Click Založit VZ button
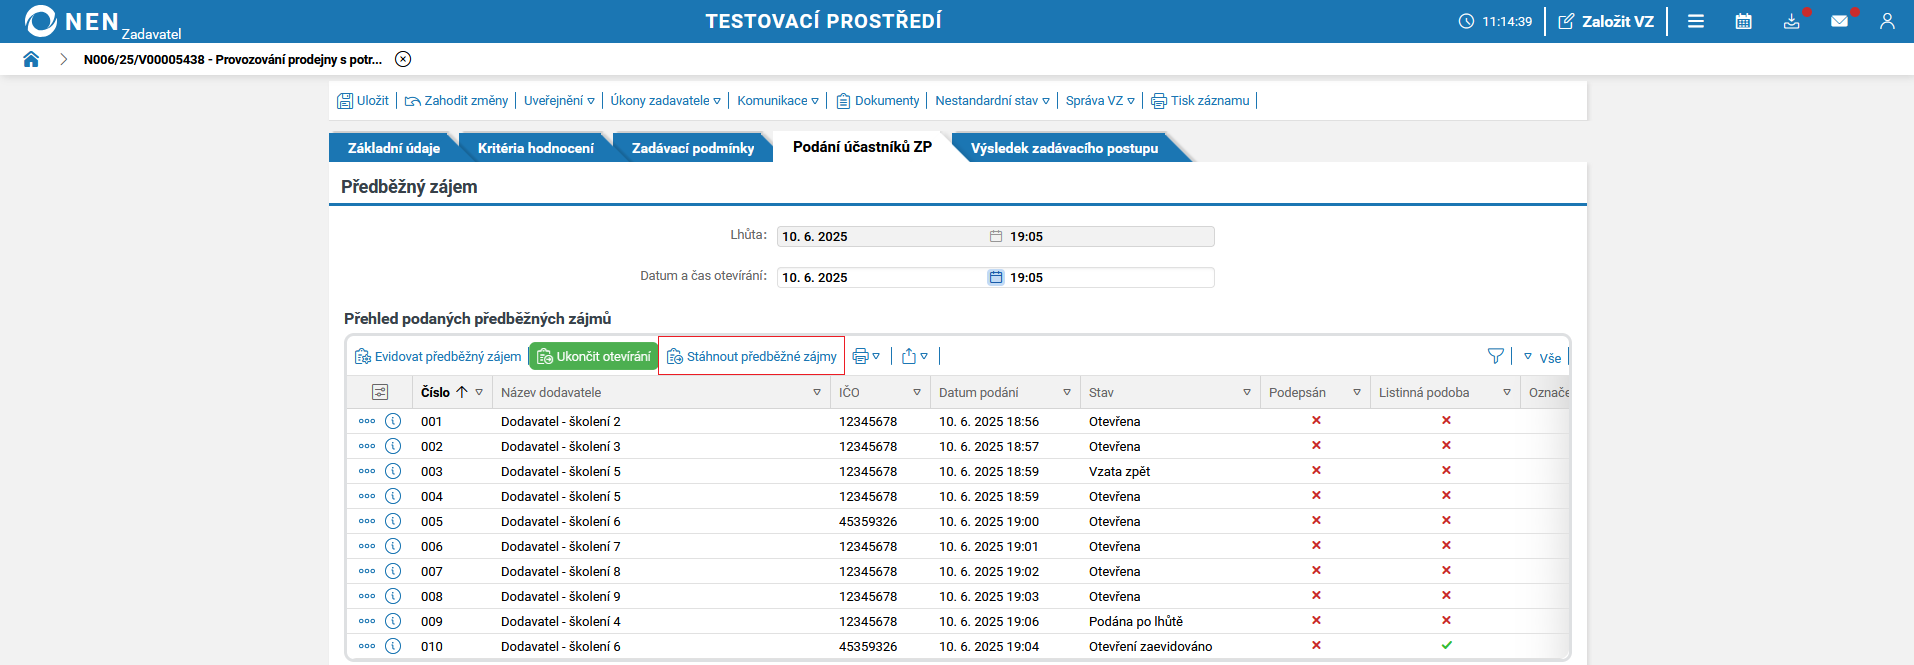The image size is (1914, 665). click(x=1607, y=21)
